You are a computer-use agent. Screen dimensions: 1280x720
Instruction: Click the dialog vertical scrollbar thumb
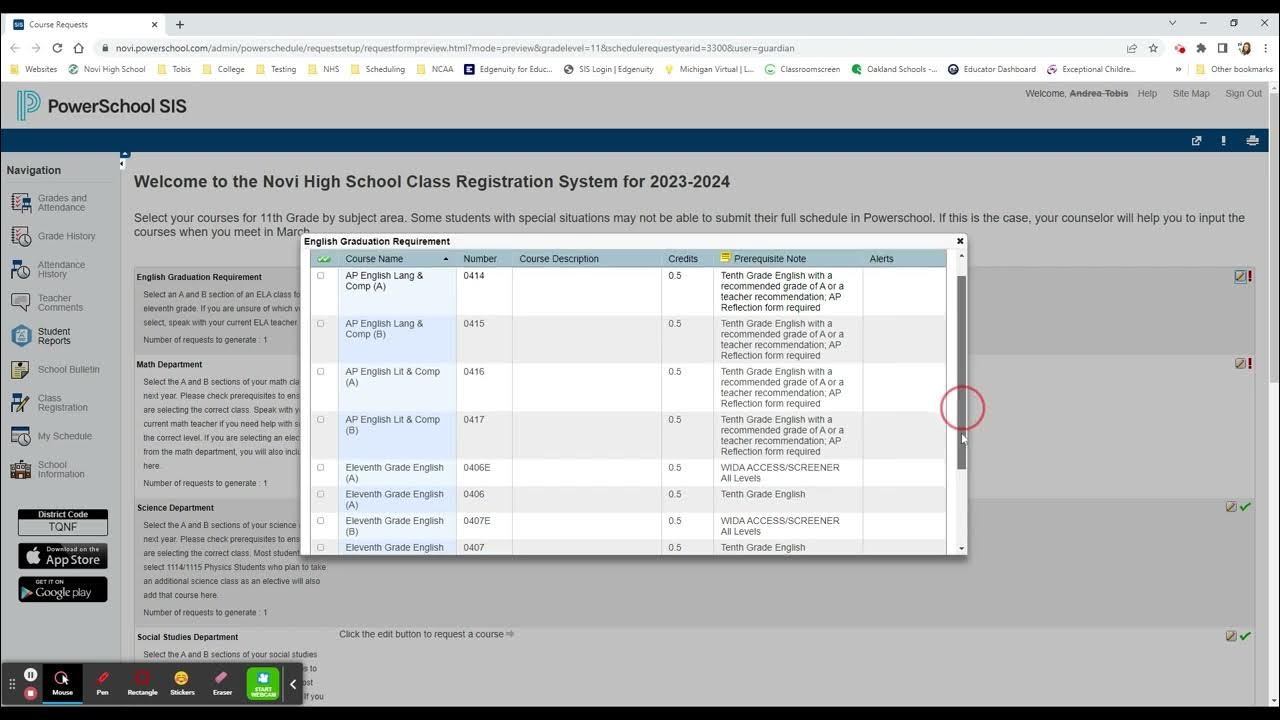point(962,372)
